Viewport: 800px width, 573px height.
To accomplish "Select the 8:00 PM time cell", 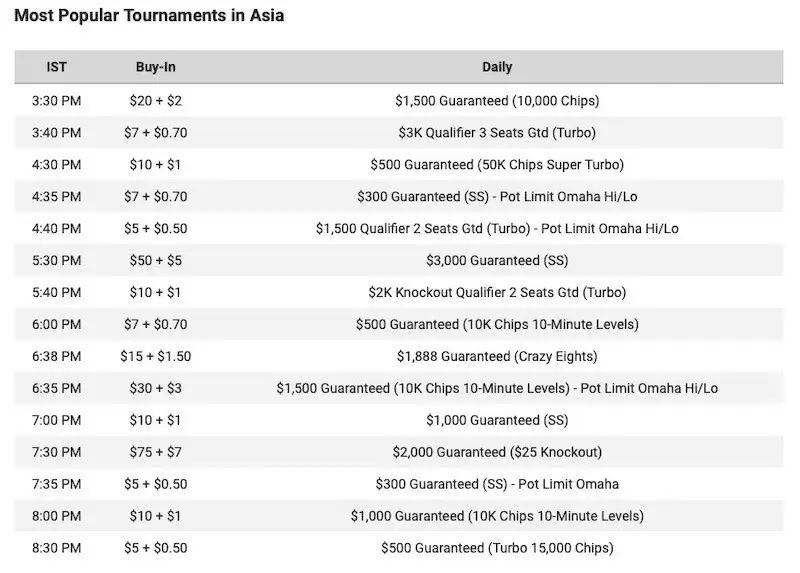I will click(x=57, y=516).
